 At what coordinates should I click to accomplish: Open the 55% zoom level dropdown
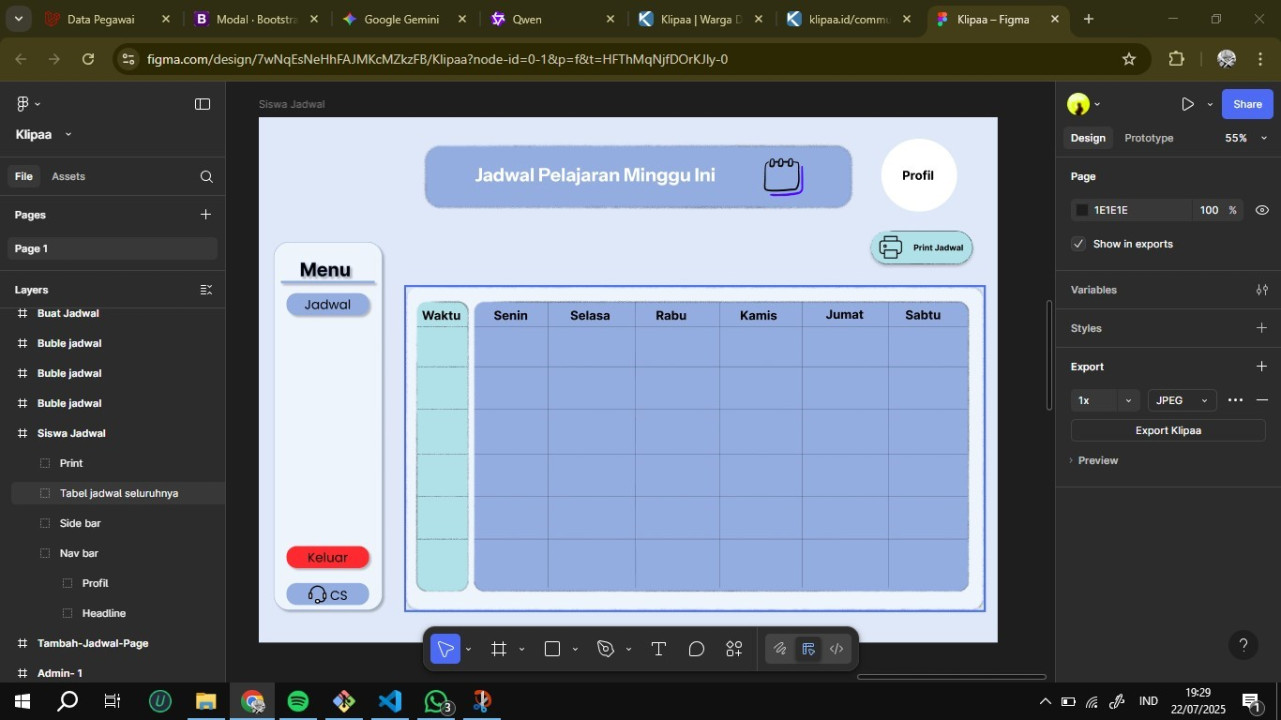pos(1245,138)
